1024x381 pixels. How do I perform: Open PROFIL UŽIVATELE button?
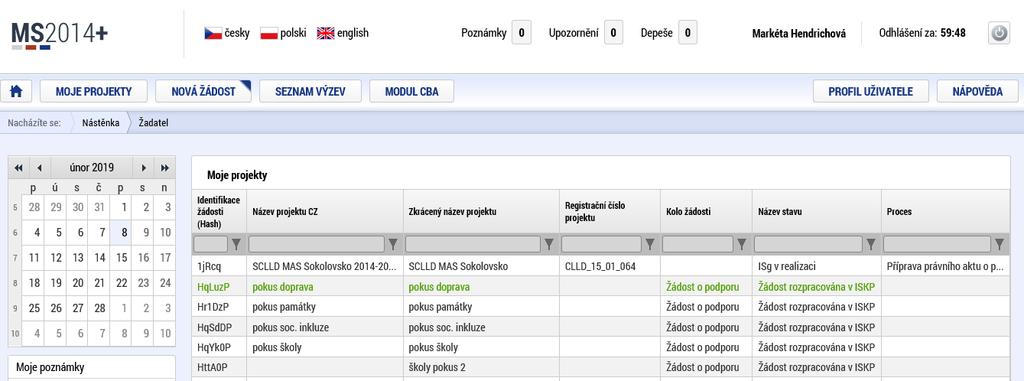(871, 91)
